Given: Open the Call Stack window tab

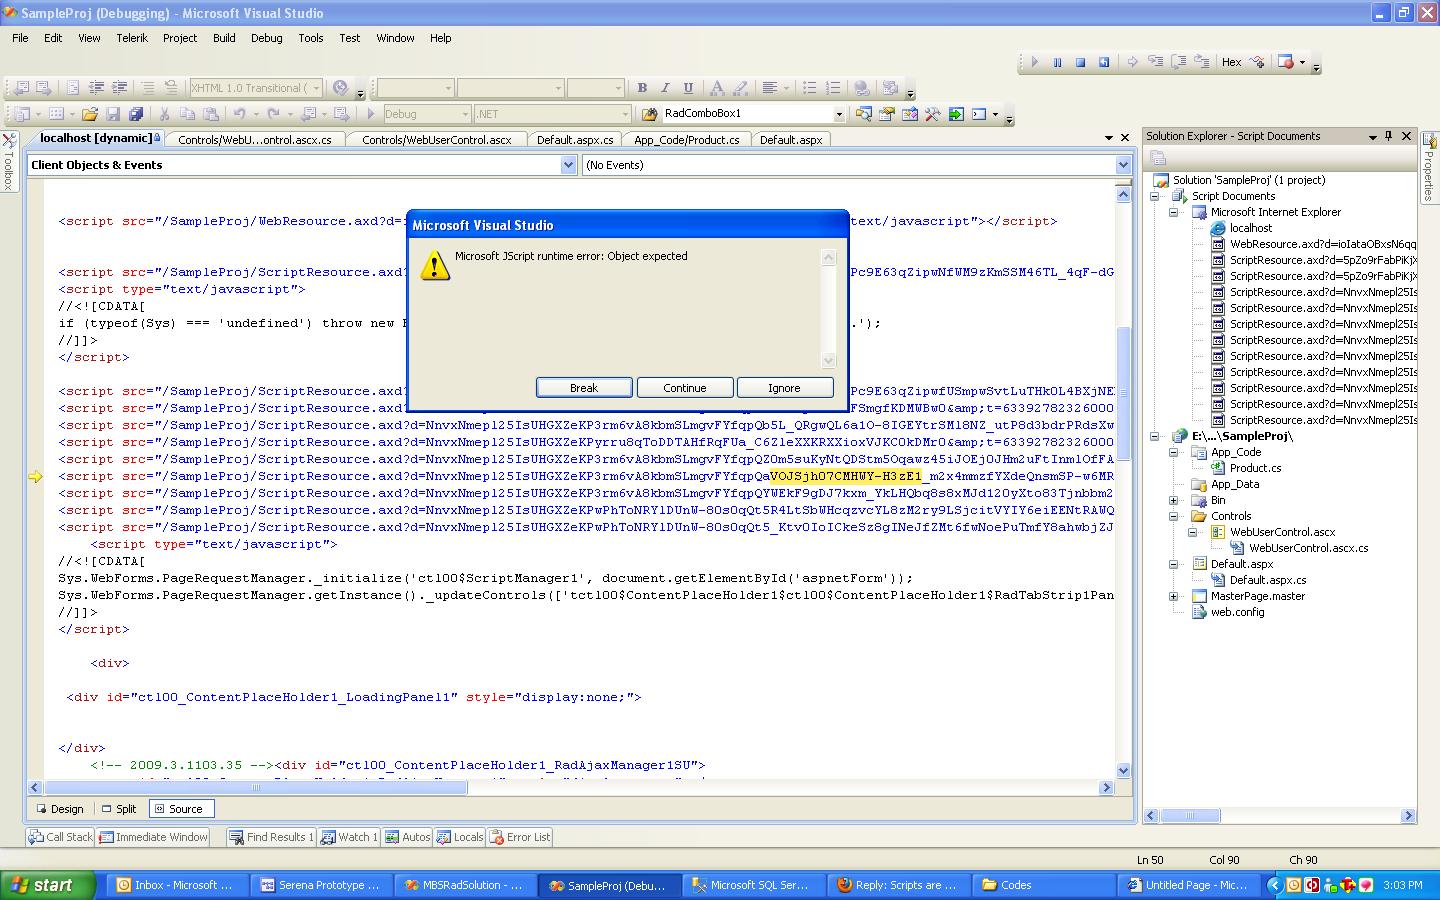Looking at the screenshot, I should tap(61, 837).
